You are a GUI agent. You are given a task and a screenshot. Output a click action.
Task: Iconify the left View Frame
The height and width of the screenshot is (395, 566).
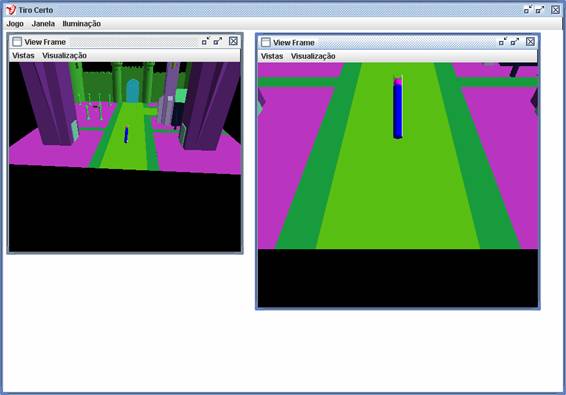[x=206, y=42]
